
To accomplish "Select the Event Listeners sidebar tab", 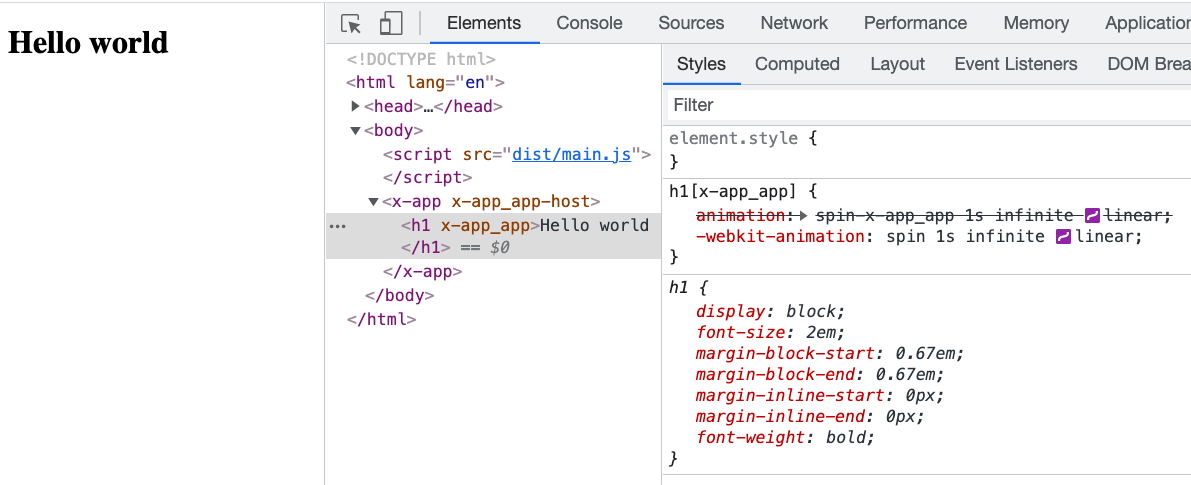I will (x=1016, y=64).
